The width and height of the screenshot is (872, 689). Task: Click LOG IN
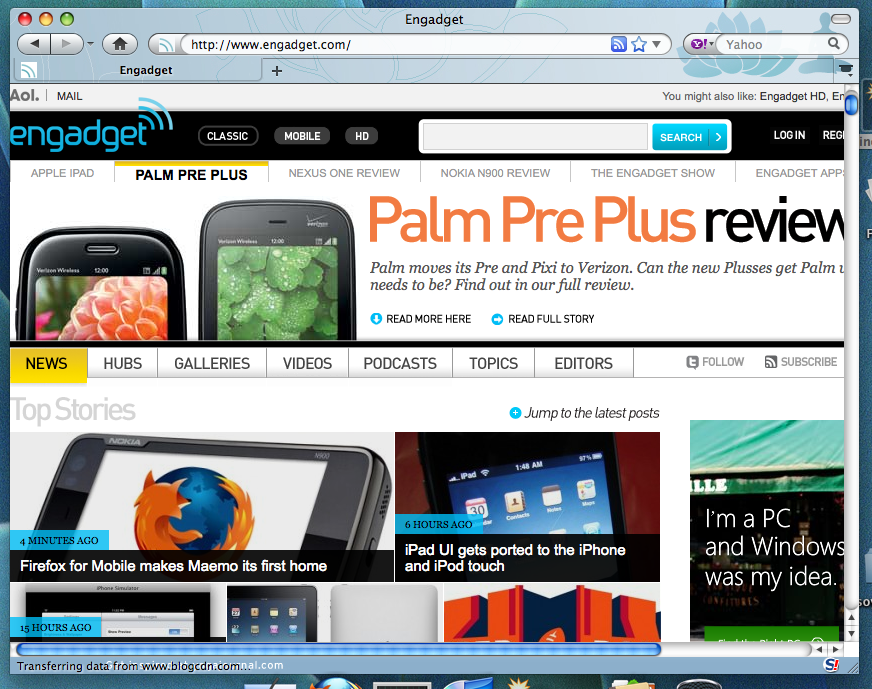coord(789,135)
